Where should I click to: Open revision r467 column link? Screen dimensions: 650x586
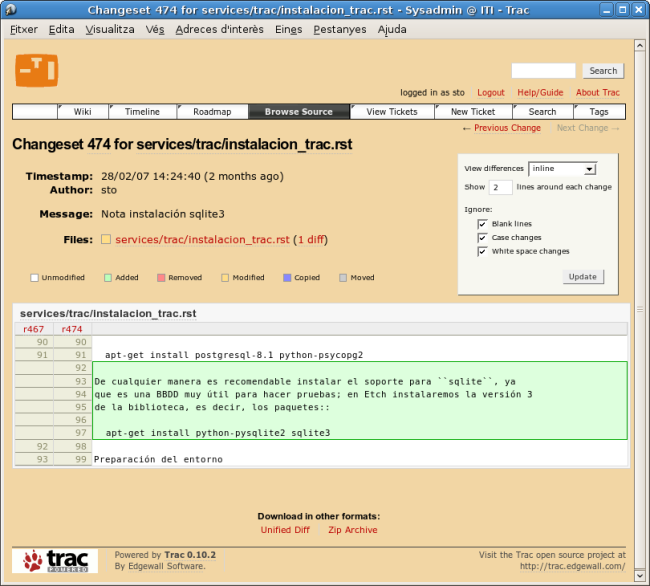(x=34, y=329)
